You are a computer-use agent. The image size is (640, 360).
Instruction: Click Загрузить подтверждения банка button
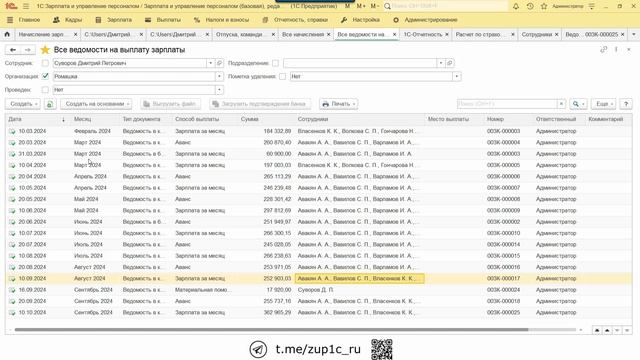[260, 104]
